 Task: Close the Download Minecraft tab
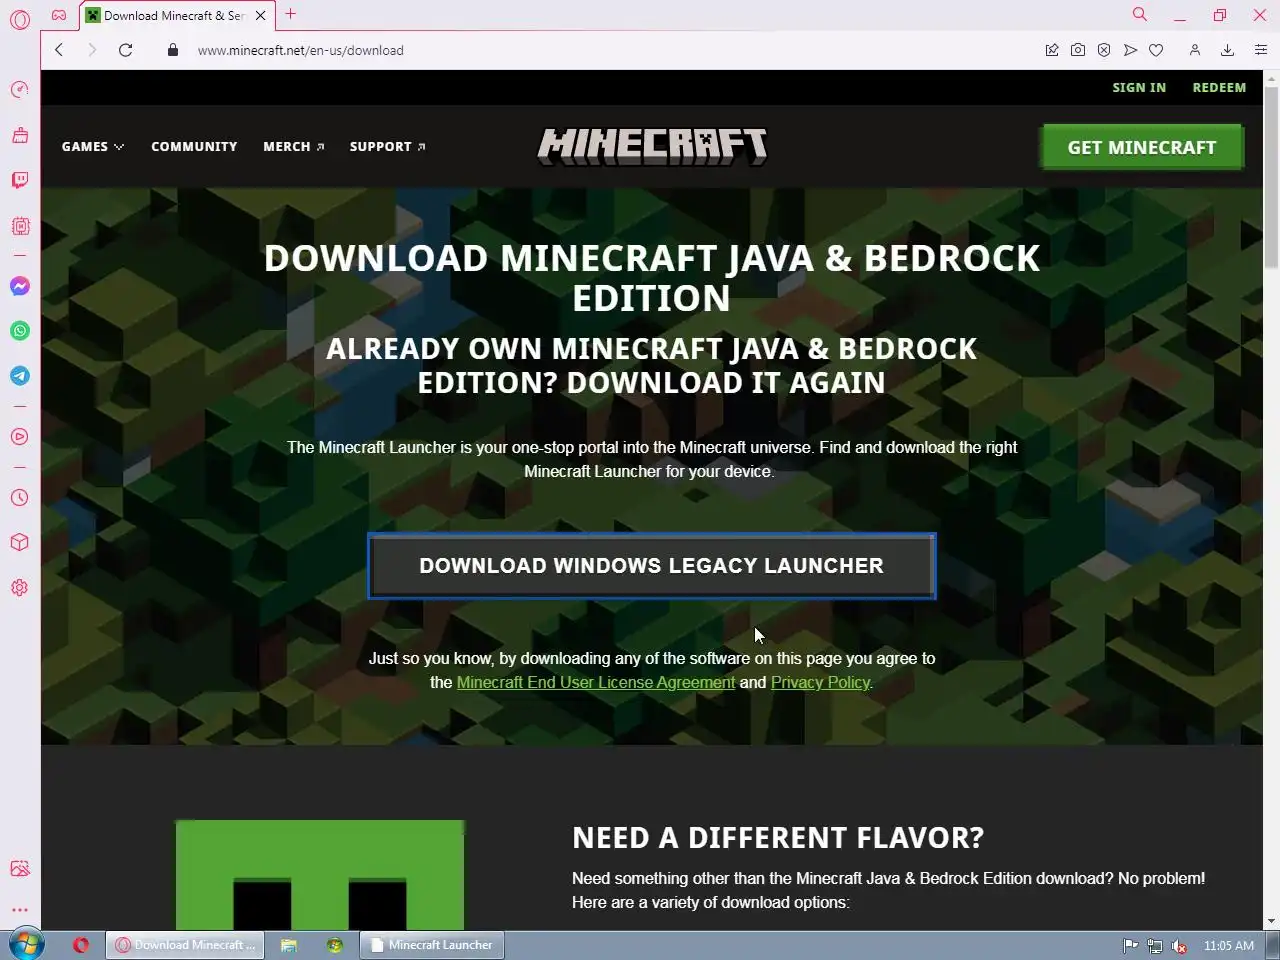click(260, 16)
